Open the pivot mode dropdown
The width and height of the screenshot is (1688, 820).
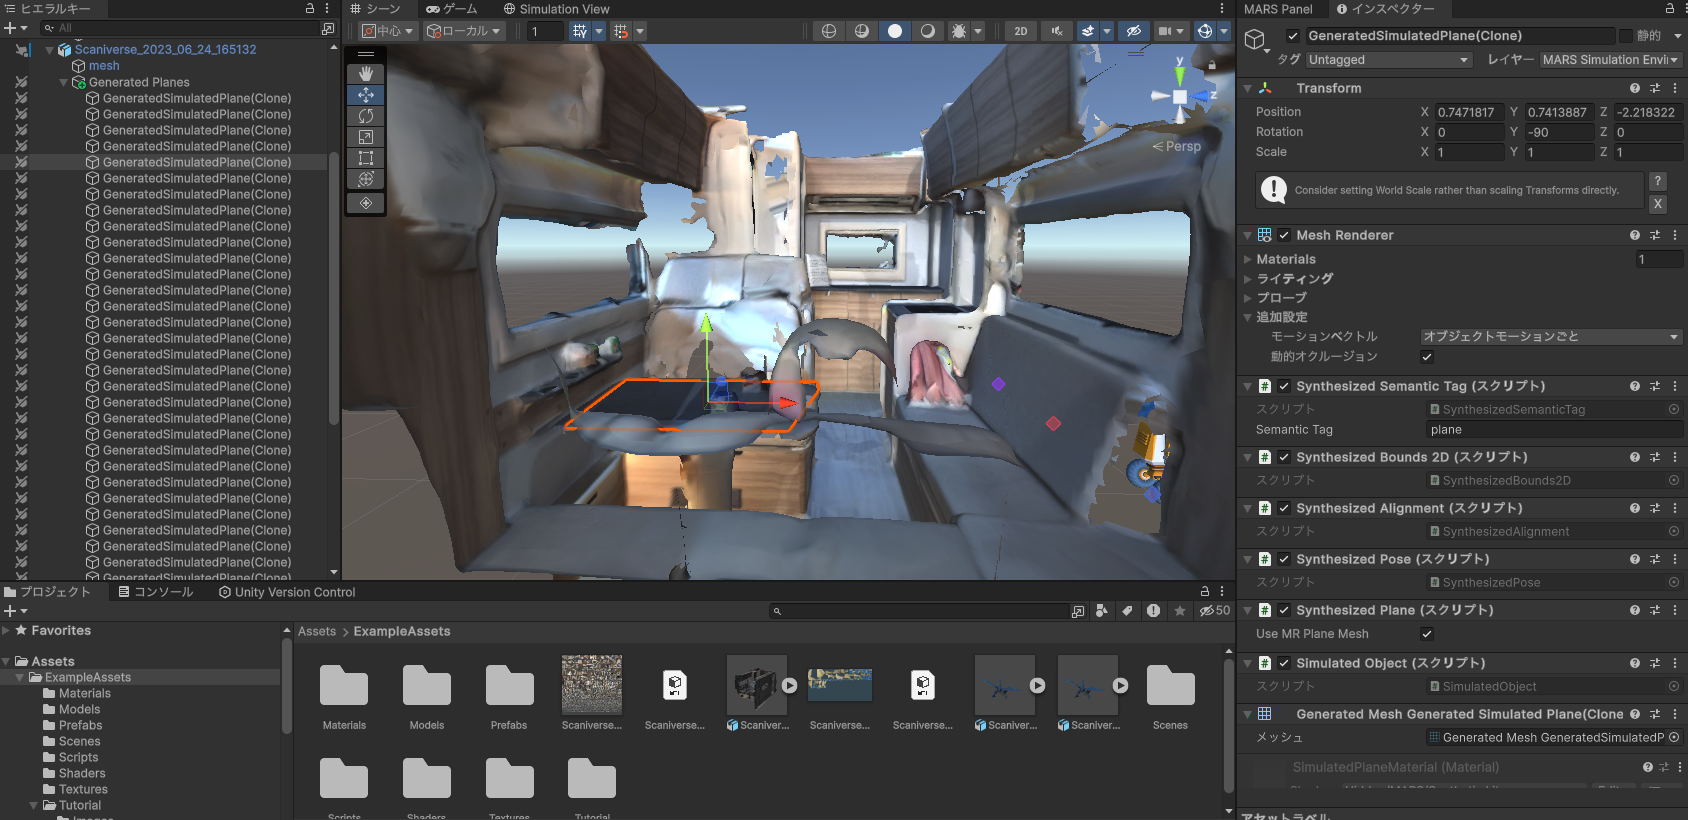pyautogui.click(x=387, y=31)
